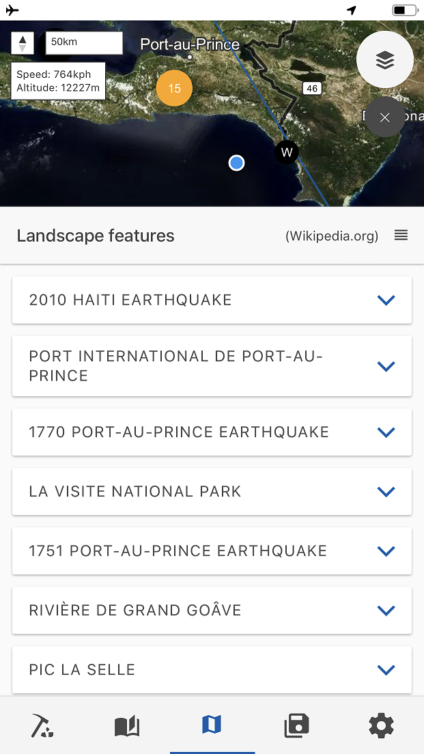The width and height of the screenshot is (424, 754).
Task: Expand the 2010 Haiti Earthquake entry
Action: (212, 300)
